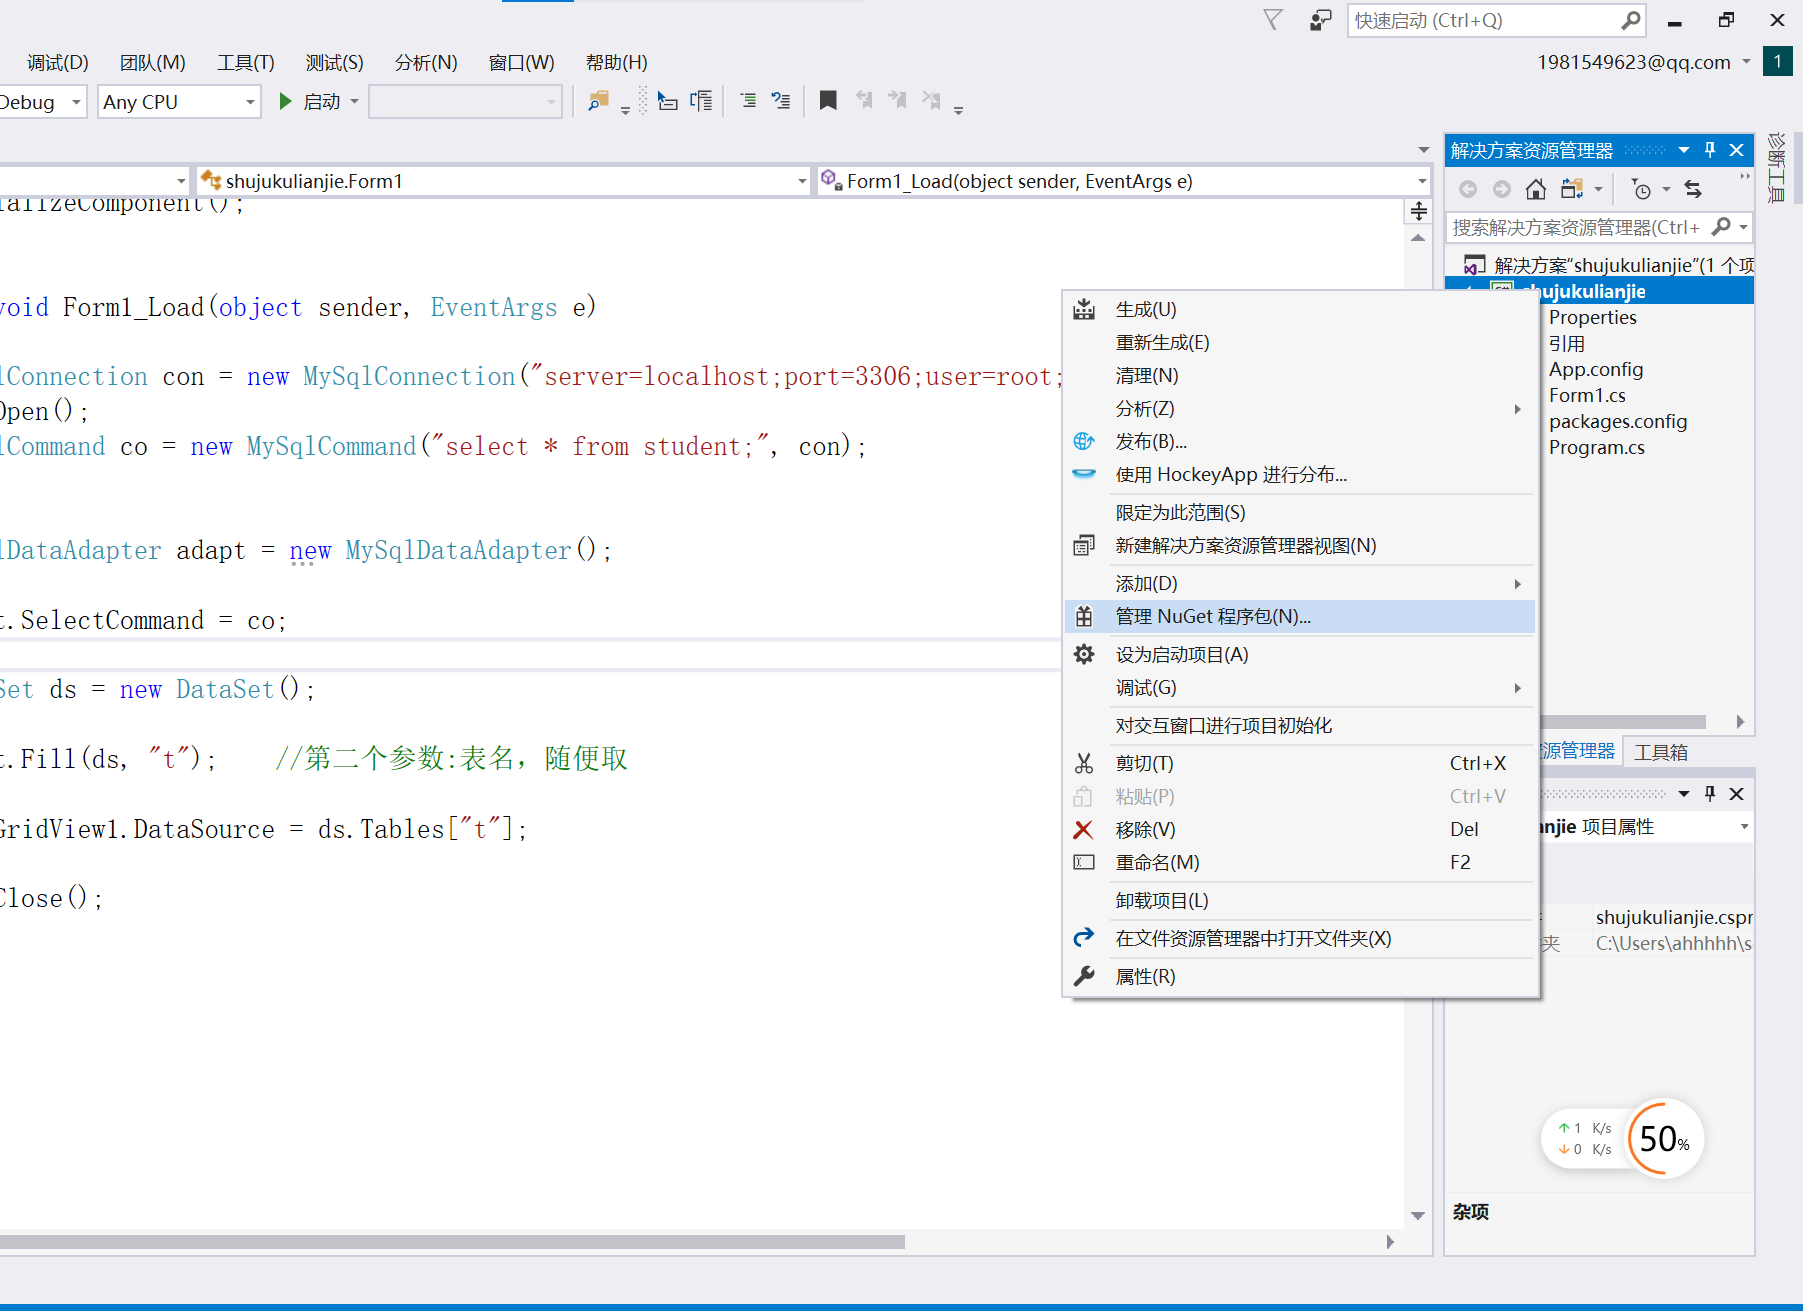Click the Home icon in Solution Explorer
This screenshot has height=1311, width=1803.
click(x=1536, y=189)
